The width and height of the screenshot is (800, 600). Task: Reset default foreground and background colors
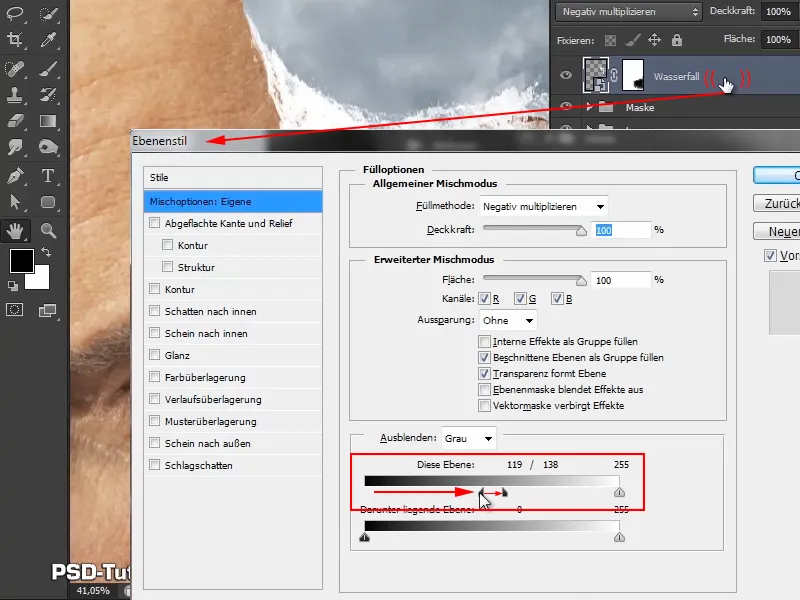(13, 286)
